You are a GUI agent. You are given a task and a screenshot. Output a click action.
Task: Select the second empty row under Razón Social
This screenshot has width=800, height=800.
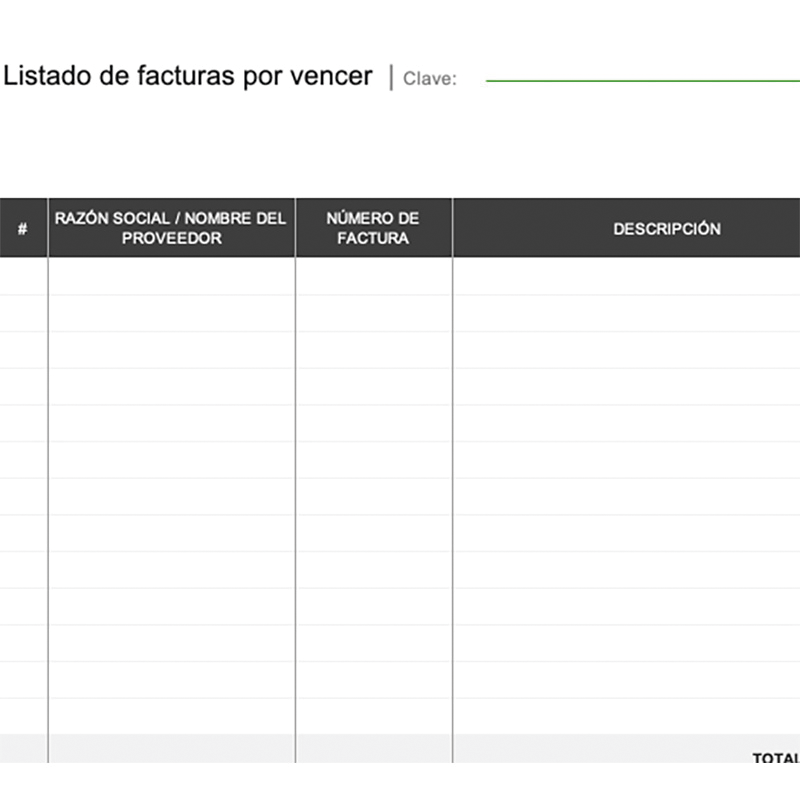point(171,313)
